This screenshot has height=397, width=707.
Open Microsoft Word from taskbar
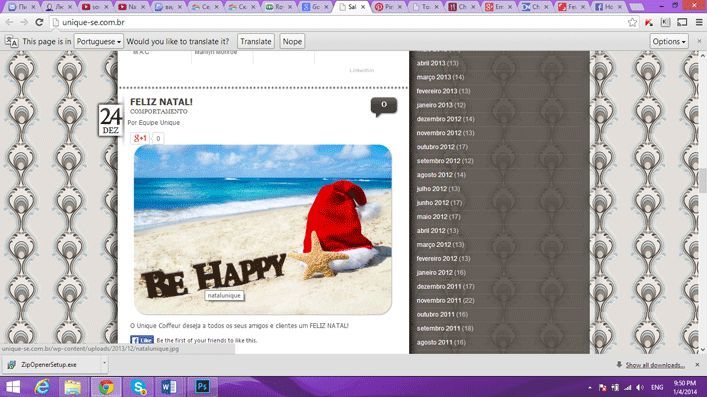[169, 387]
